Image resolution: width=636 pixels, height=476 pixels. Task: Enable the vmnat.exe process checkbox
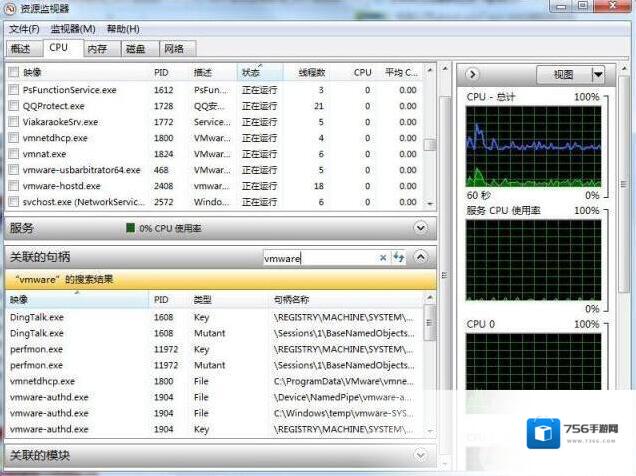pos(13,154)
